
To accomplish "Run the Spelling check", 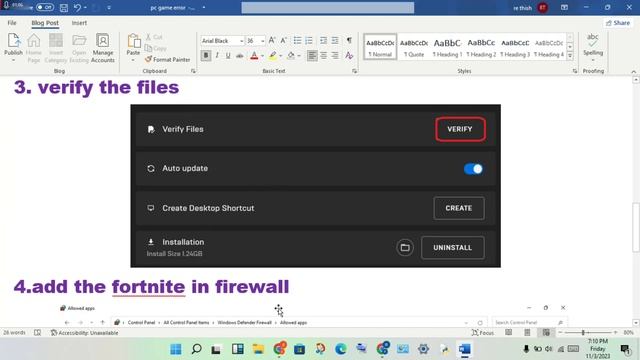I will point(593,47).
